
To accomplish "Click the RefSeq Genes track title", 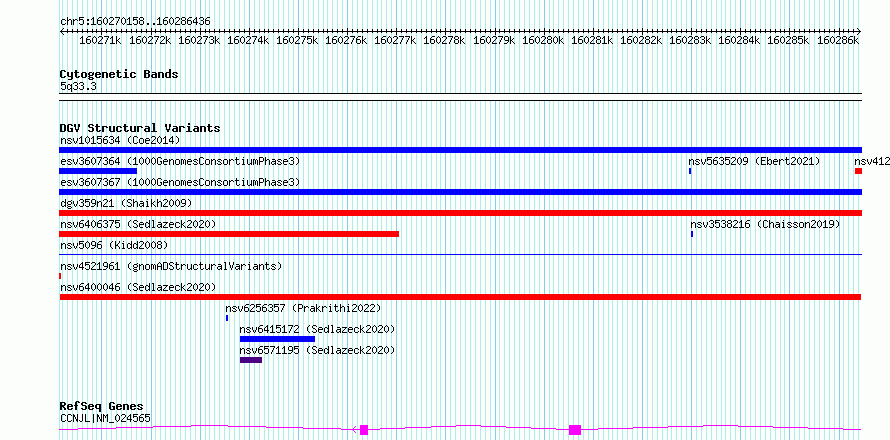I will click(x=102, y=407).
